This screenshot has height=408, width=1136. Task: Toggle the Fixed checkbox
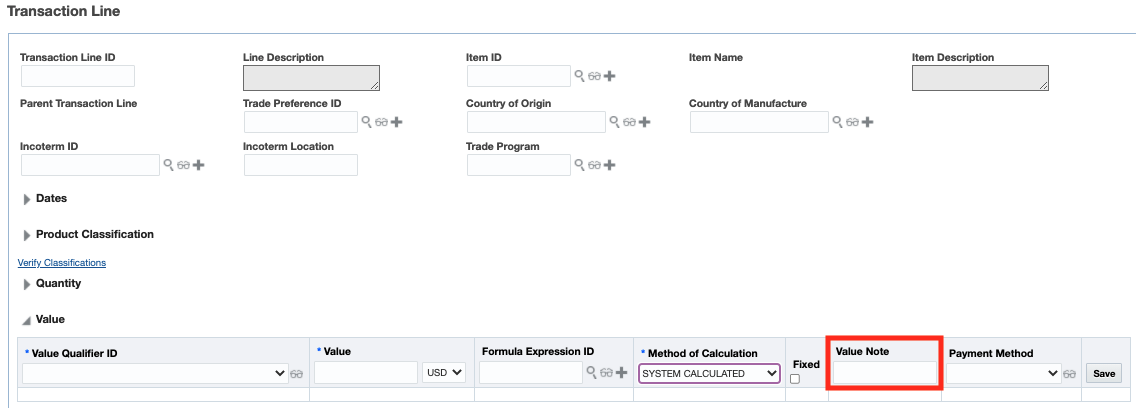tap(795, 379)
